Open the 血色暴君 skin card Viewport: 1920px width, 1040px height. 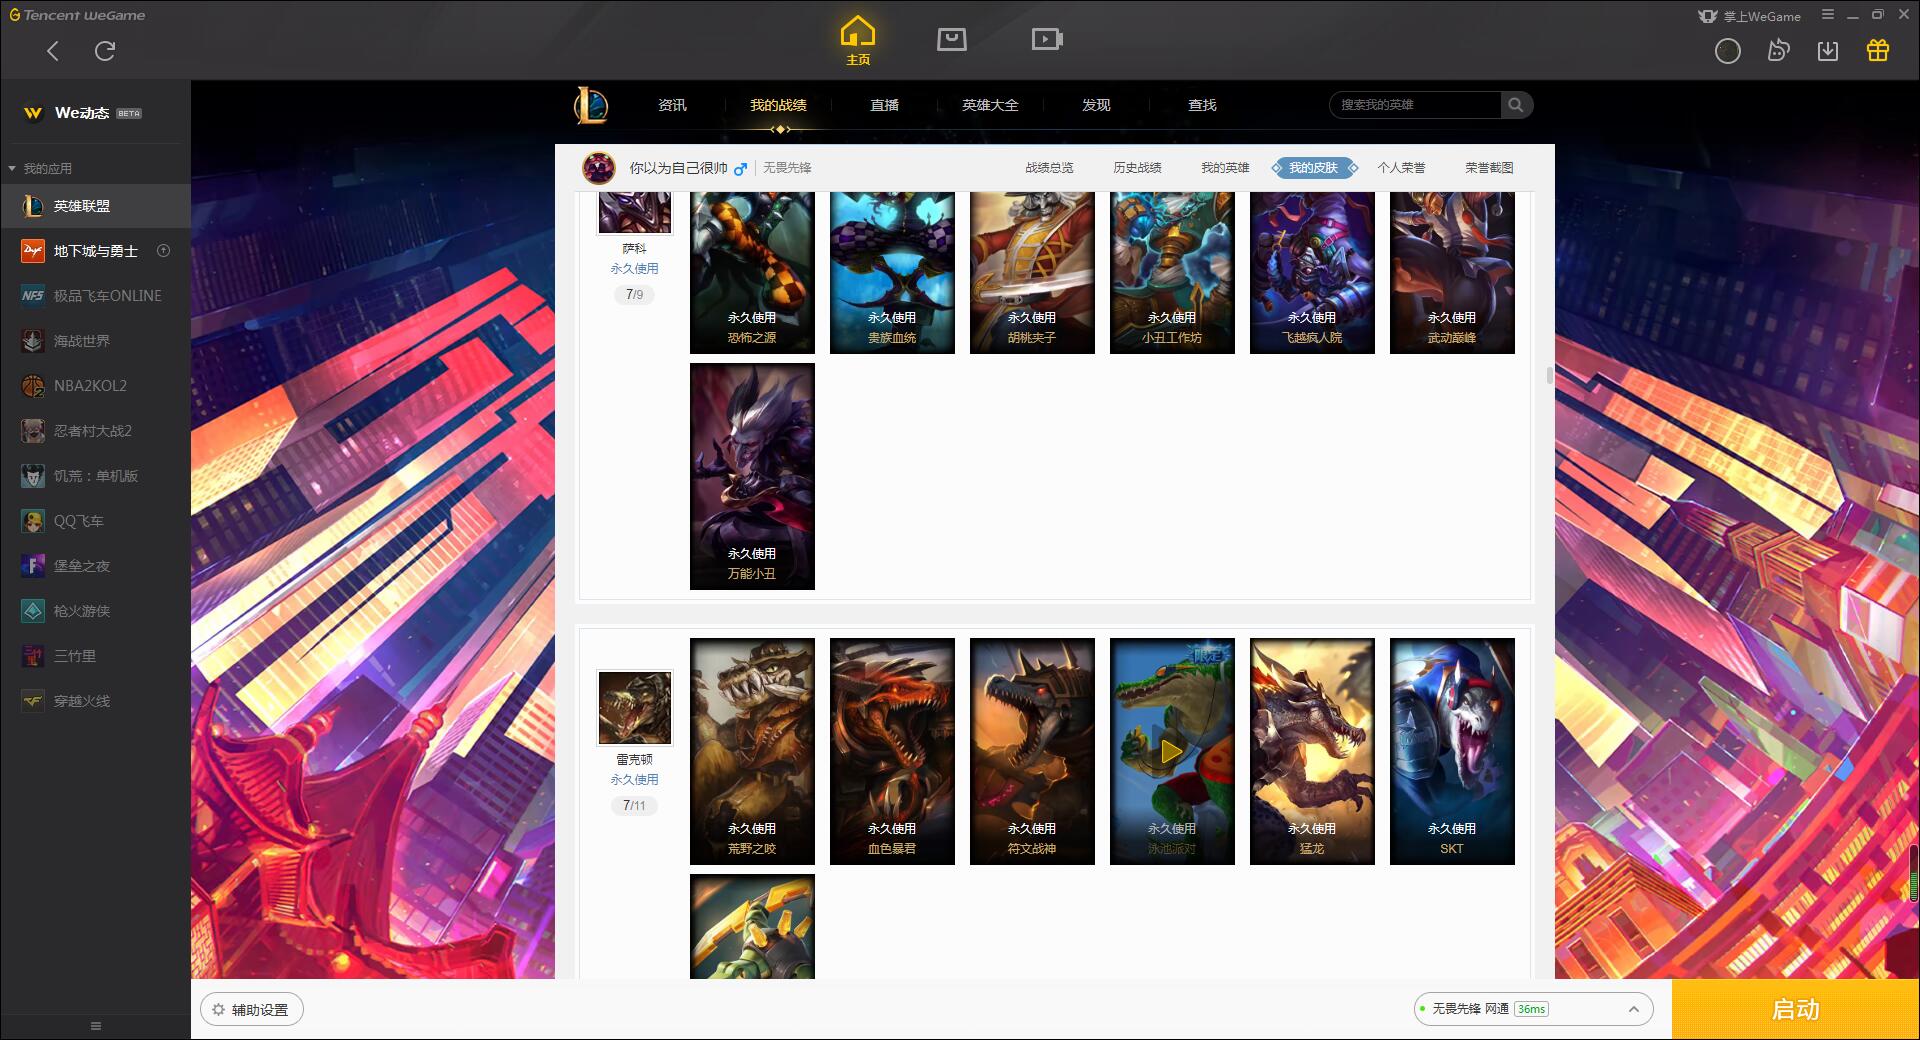892,751
